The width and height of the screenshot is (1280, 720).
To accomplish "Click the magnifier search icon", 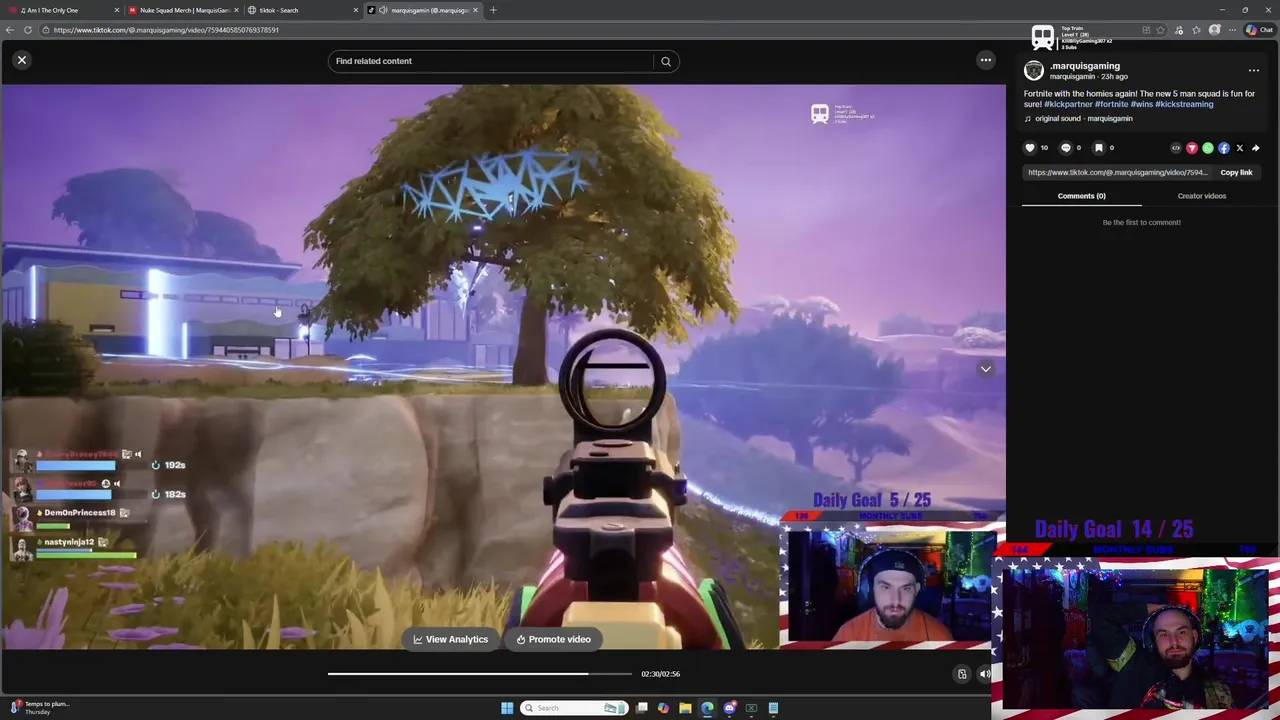I will coord(666,61).
